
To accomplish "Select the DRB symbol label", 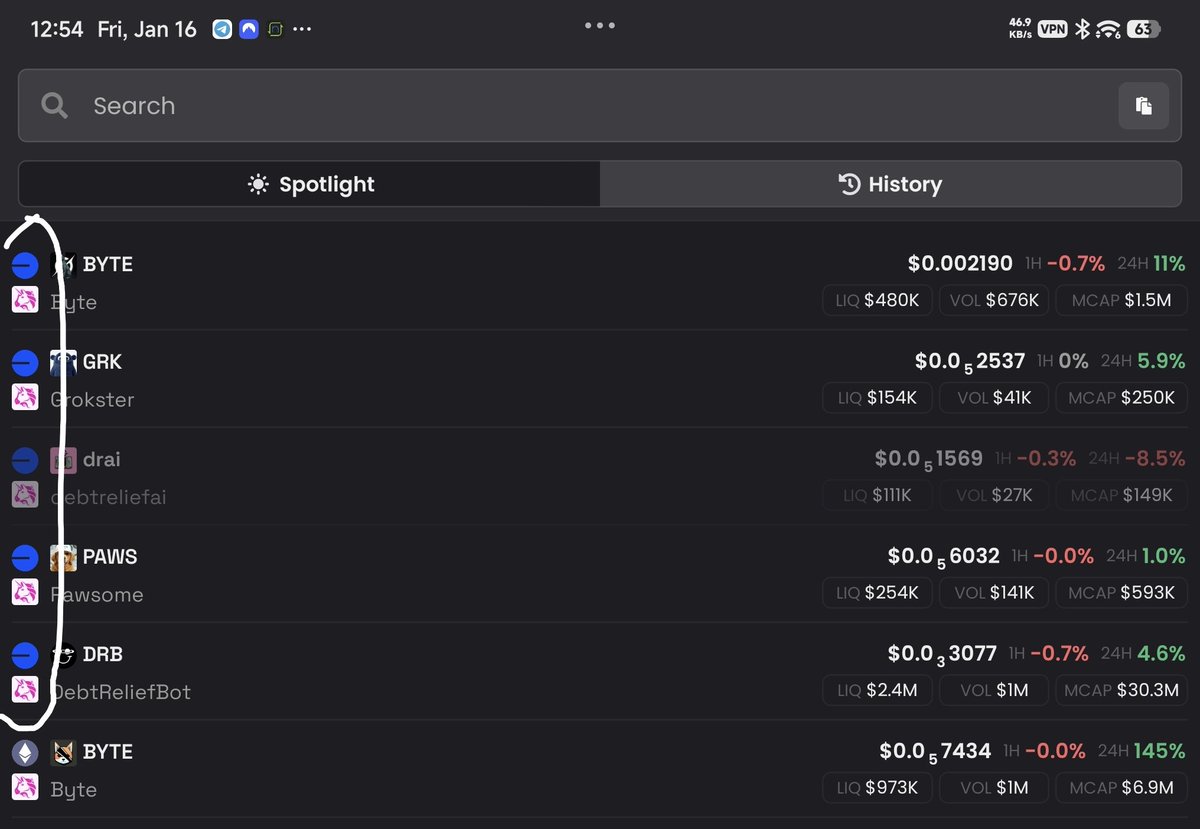I will coord(103,654).
